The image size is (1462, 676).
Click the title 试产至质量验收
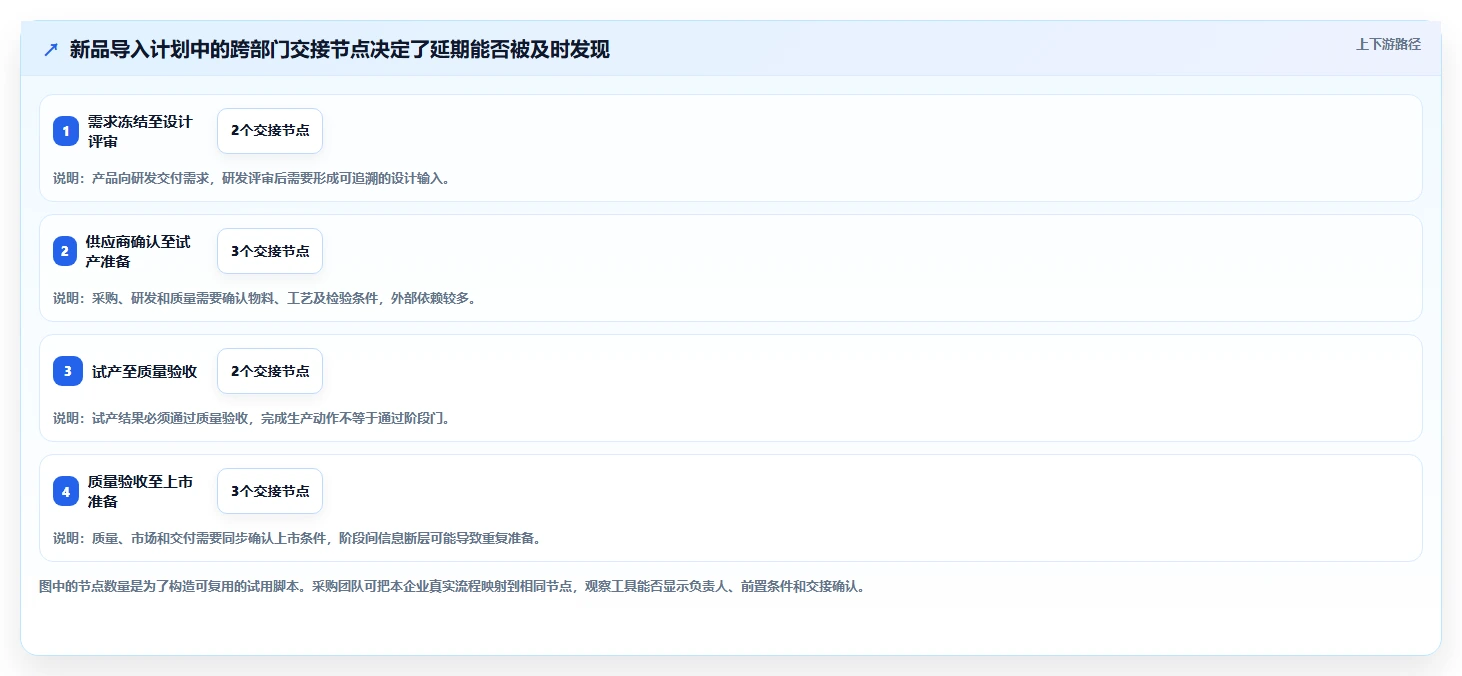[144, 371]
